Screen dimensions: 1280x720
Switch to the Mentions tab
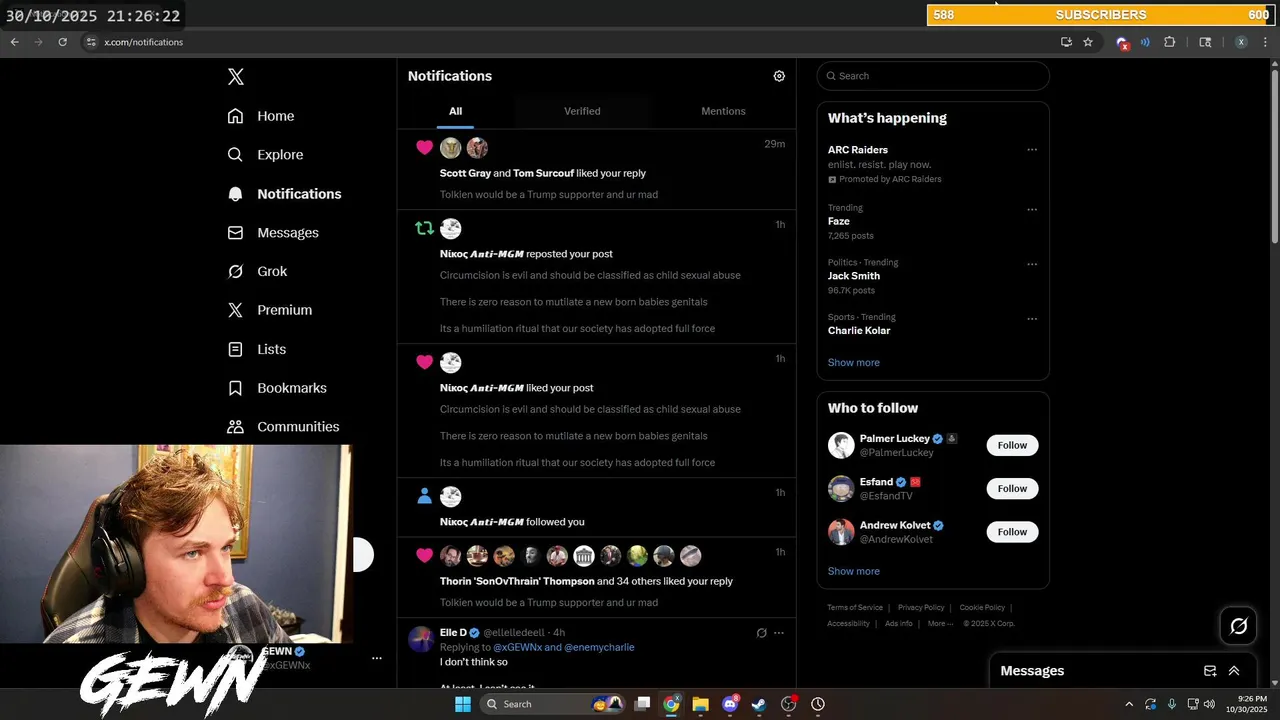point(723,111)
